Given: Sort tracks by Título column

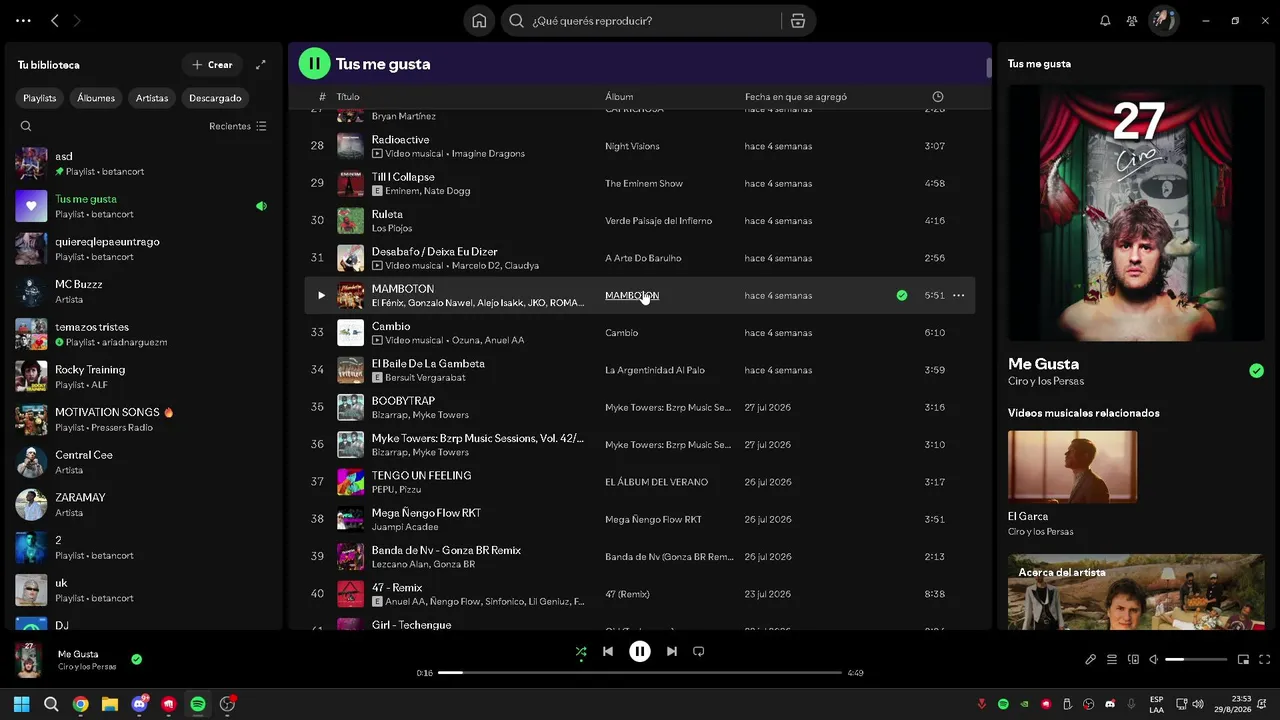Looking at the screenshot, I should [348, 97].
